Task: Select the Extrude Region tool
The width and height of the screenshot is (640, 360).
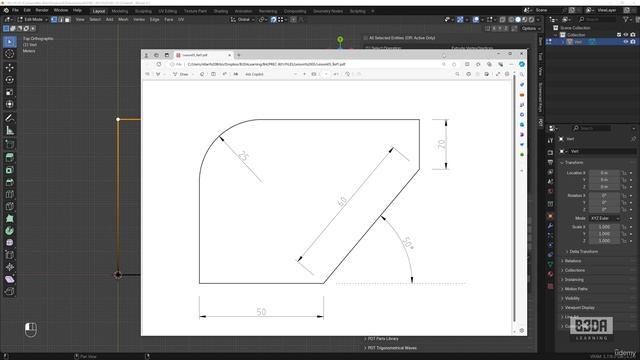Action: click(9, 158)
